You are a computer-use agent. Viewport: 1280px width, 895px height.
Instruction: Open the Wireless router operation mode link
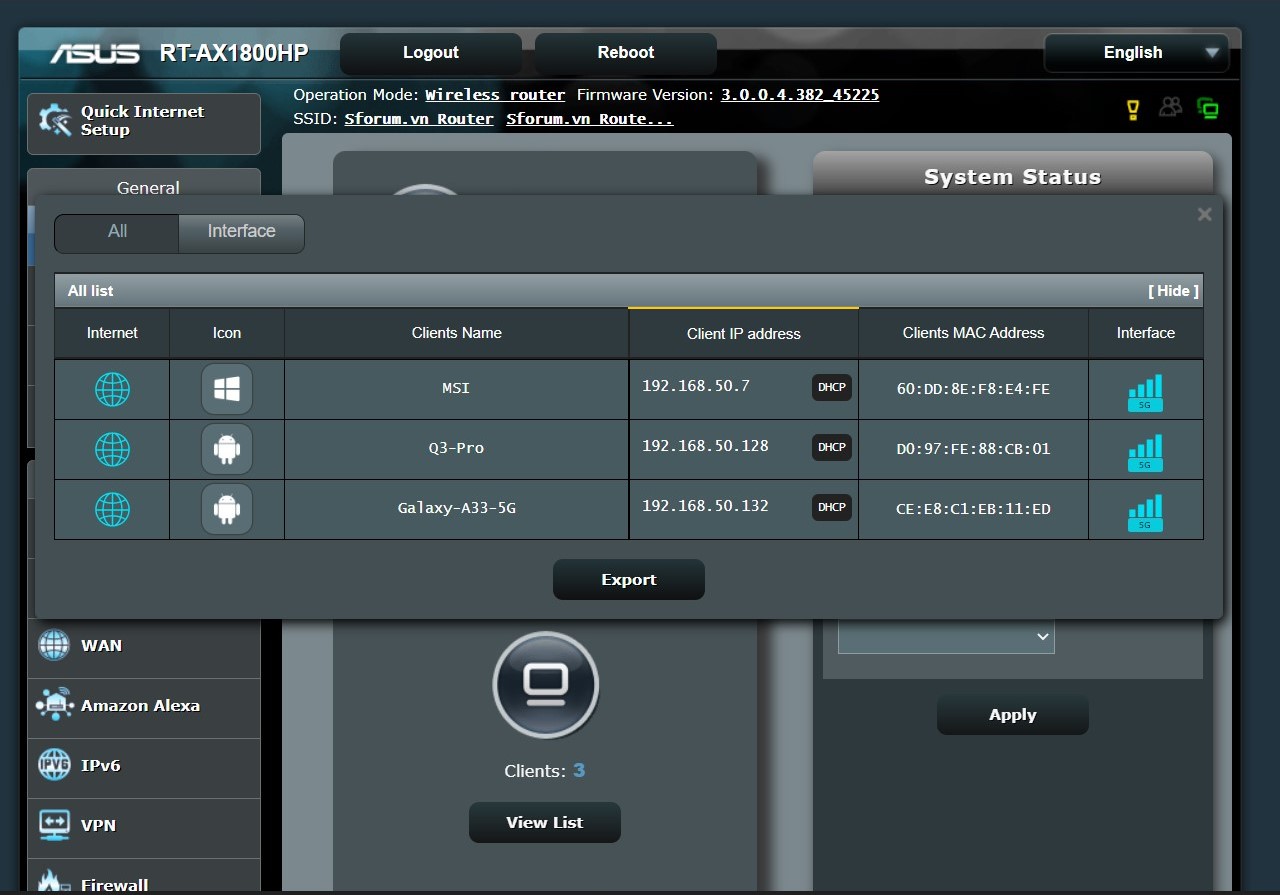[495, 95]
